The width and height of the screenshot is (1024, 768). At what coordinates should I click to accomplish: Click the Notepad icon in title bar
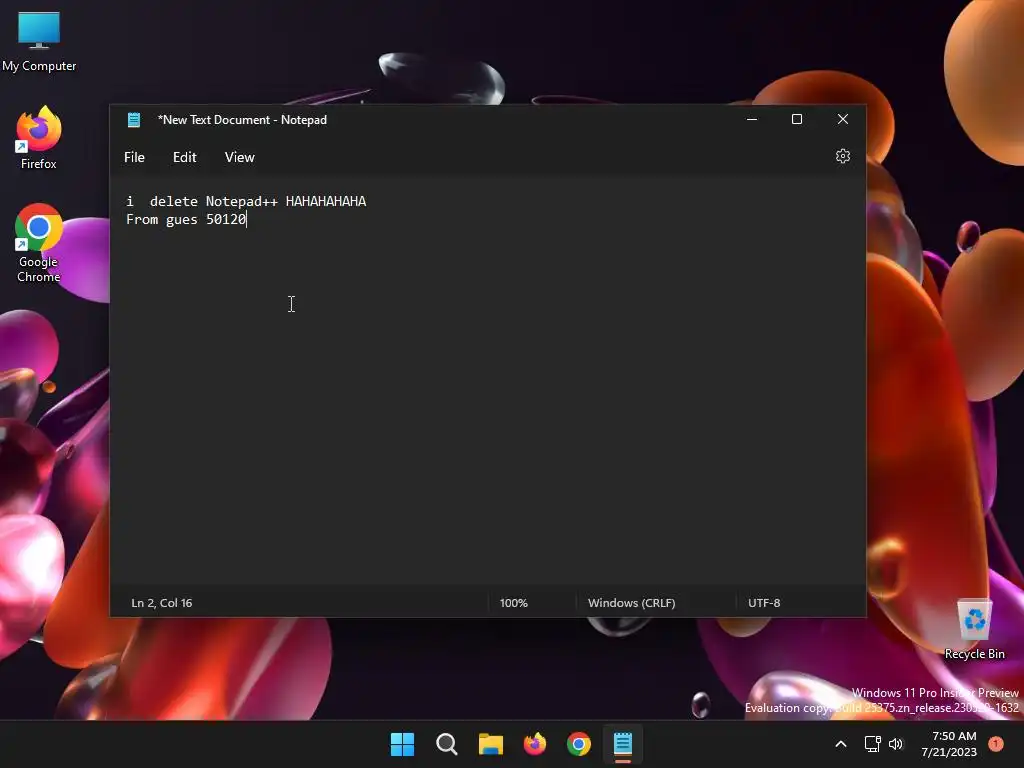click(134, 120)
